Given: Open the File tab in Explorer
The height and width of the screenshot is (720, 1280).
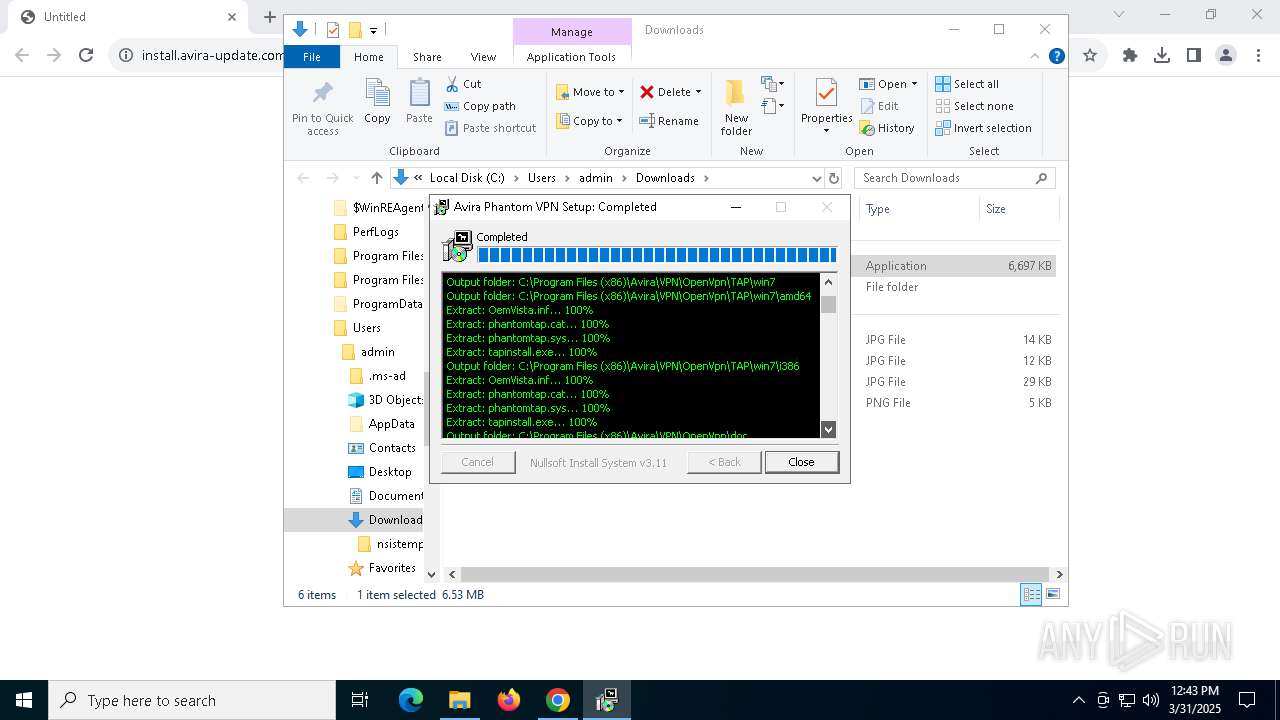Looking at the screenshot, I should point(312,57).
